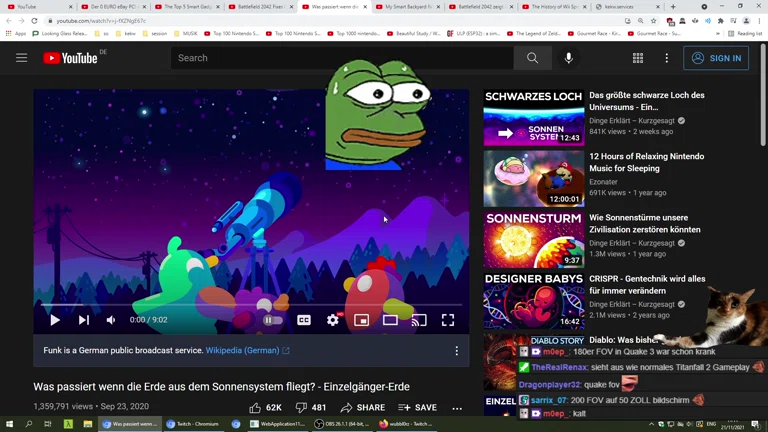Open a new browser tab
Screen dimensions: 768x432
coord(673,7)
